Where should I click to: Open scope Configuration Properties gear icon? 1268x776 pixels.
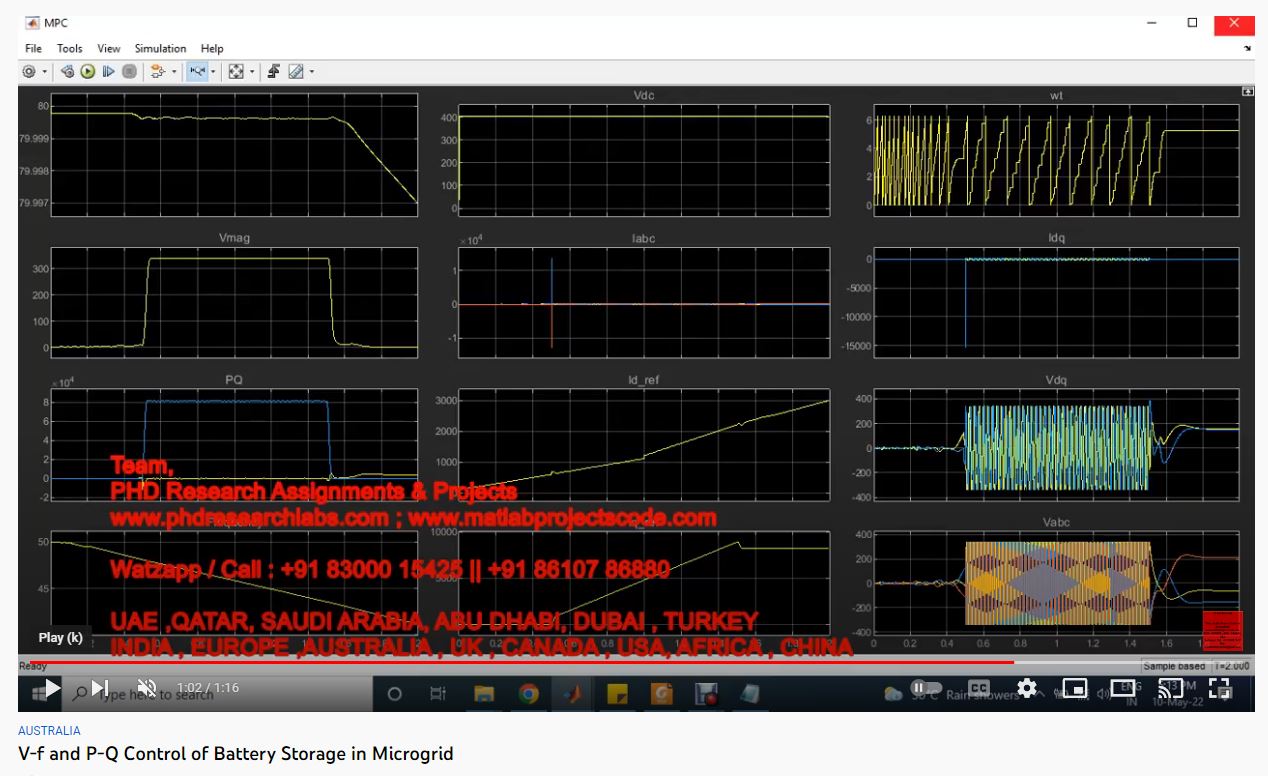click(29, 72)
